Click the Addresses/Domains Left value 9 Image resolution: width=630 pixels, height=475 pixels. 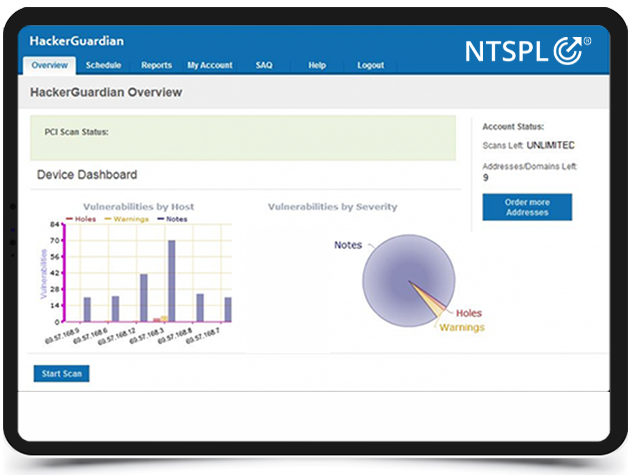pos(486,178)
